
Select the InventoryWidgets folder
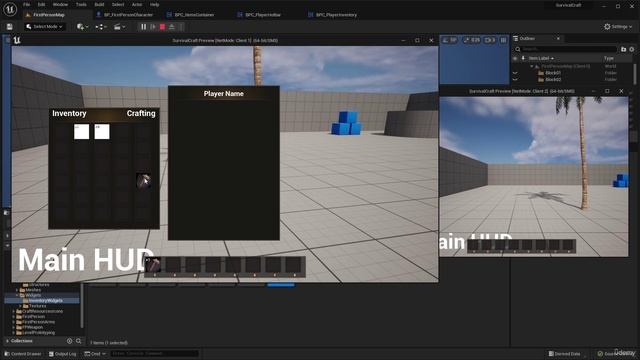[x=42, y=300]
